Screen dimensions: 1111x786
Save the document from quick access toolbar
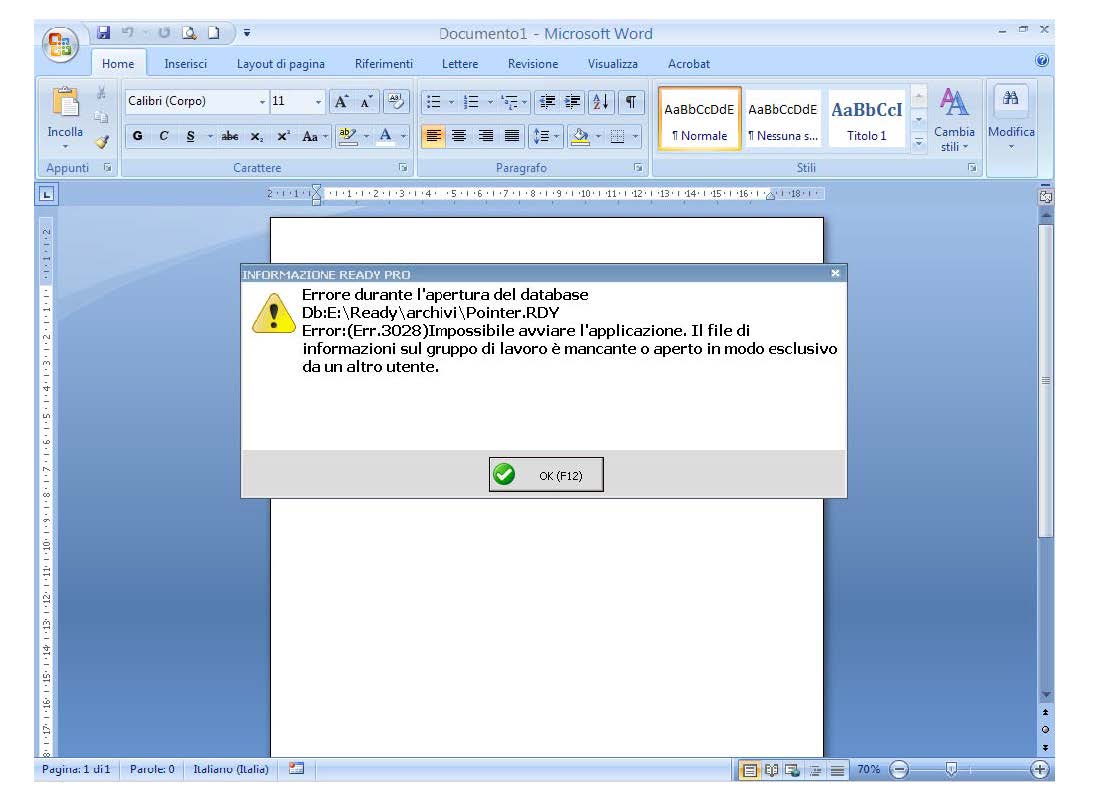coord(104,33)
